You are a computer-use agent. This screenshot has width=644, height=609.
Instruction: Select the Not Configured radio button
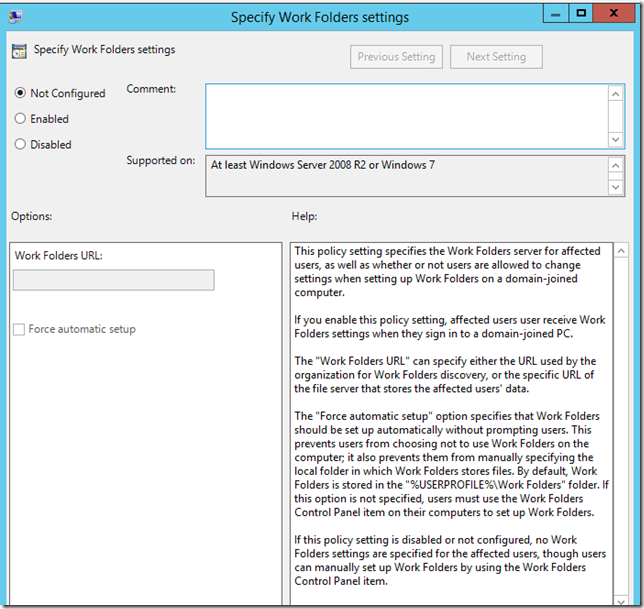click(x=21, y=93)
